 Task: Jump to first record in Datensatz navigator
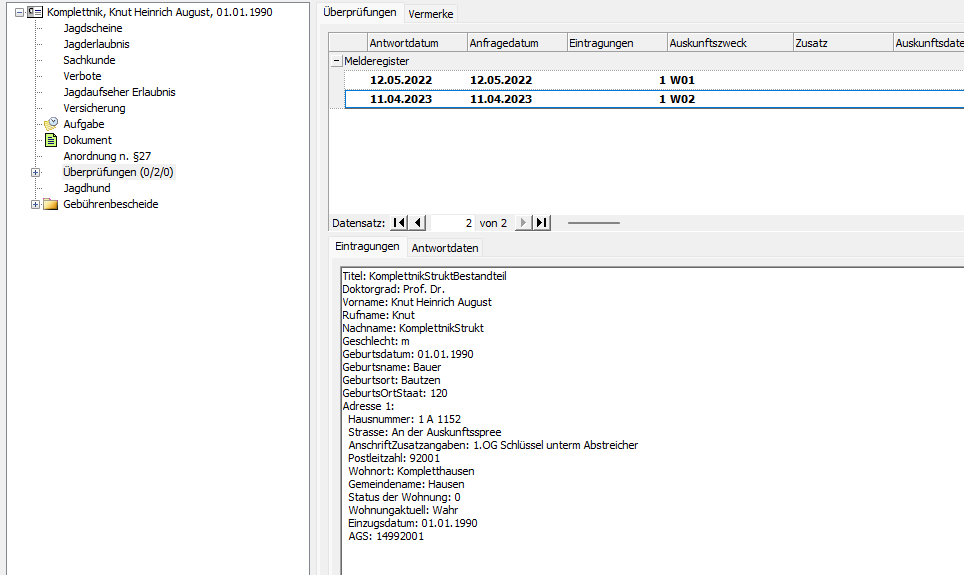coord(399,223)
